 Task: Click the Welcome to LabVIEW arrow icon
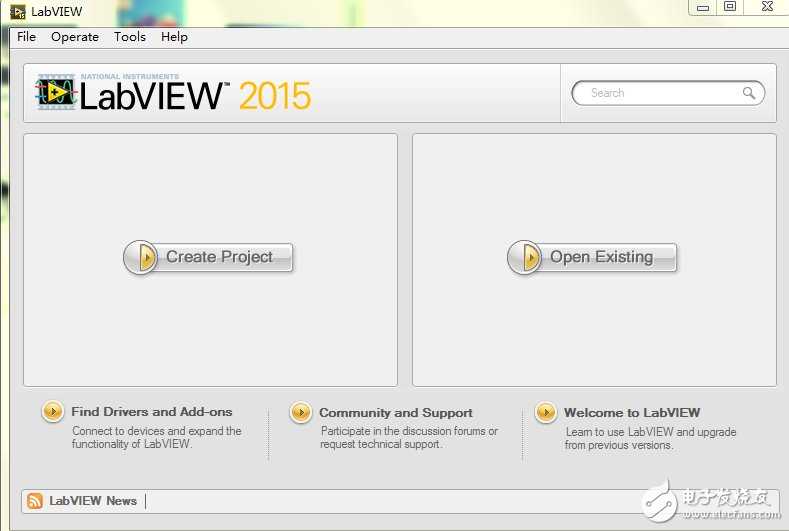pos(545,412)
